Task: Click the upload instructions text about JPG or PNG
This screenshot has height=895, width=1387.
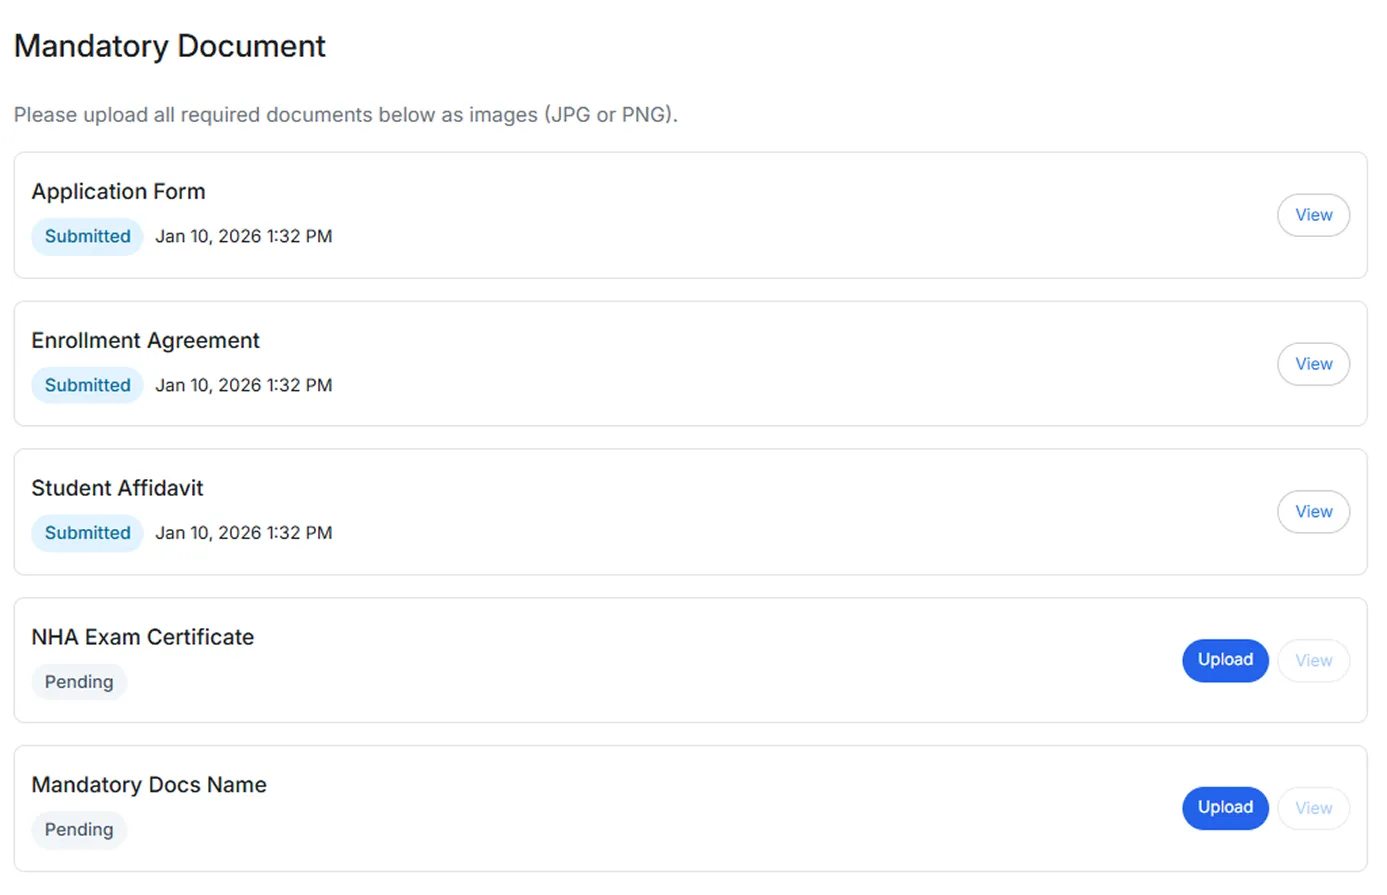Action: pyautogui.click(x=345, y=115)
